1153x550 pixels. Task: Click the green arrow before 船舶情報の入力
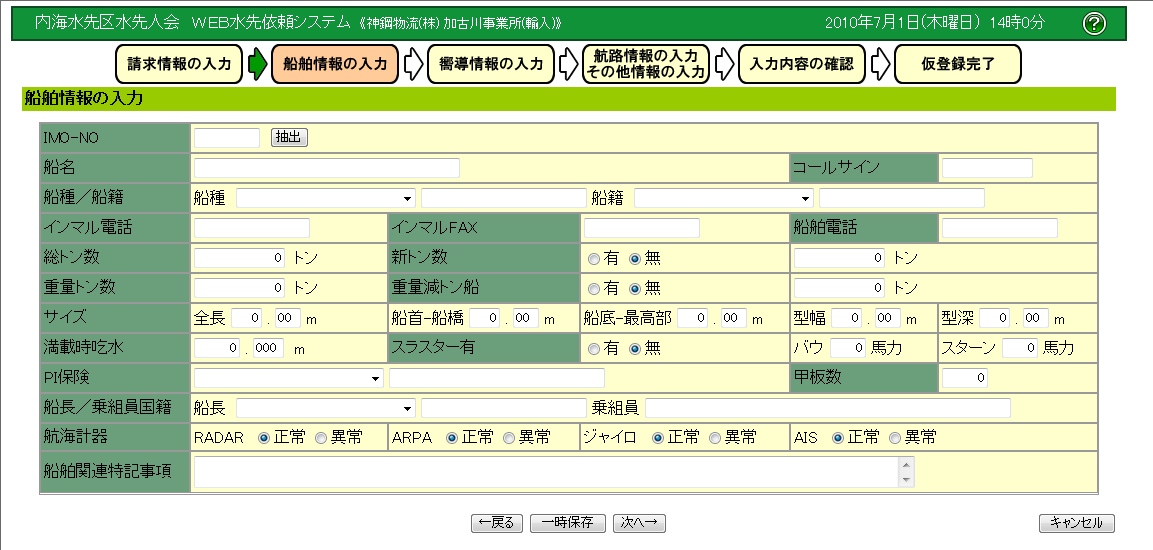pos(257,65)
